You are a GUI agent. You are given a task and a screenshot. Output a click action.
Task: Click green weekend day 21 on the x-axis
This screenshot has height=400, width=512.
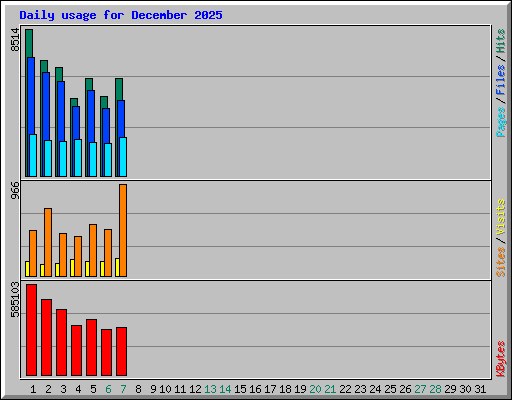[x=330, y=389]
